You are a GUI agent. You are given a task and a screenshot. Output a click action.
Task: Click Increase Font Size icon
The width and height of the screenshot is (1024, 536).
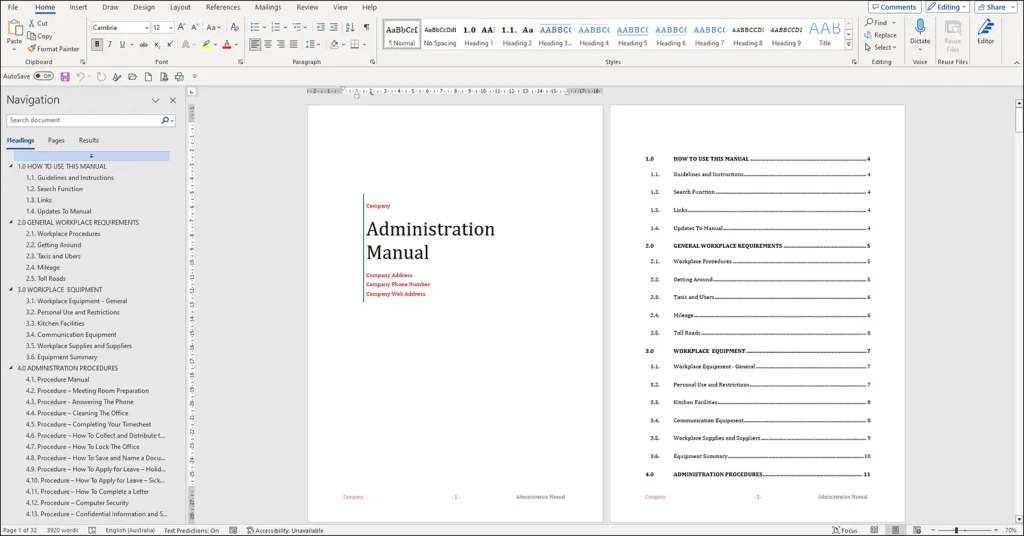pyautogui.click(x=181, y=27)
